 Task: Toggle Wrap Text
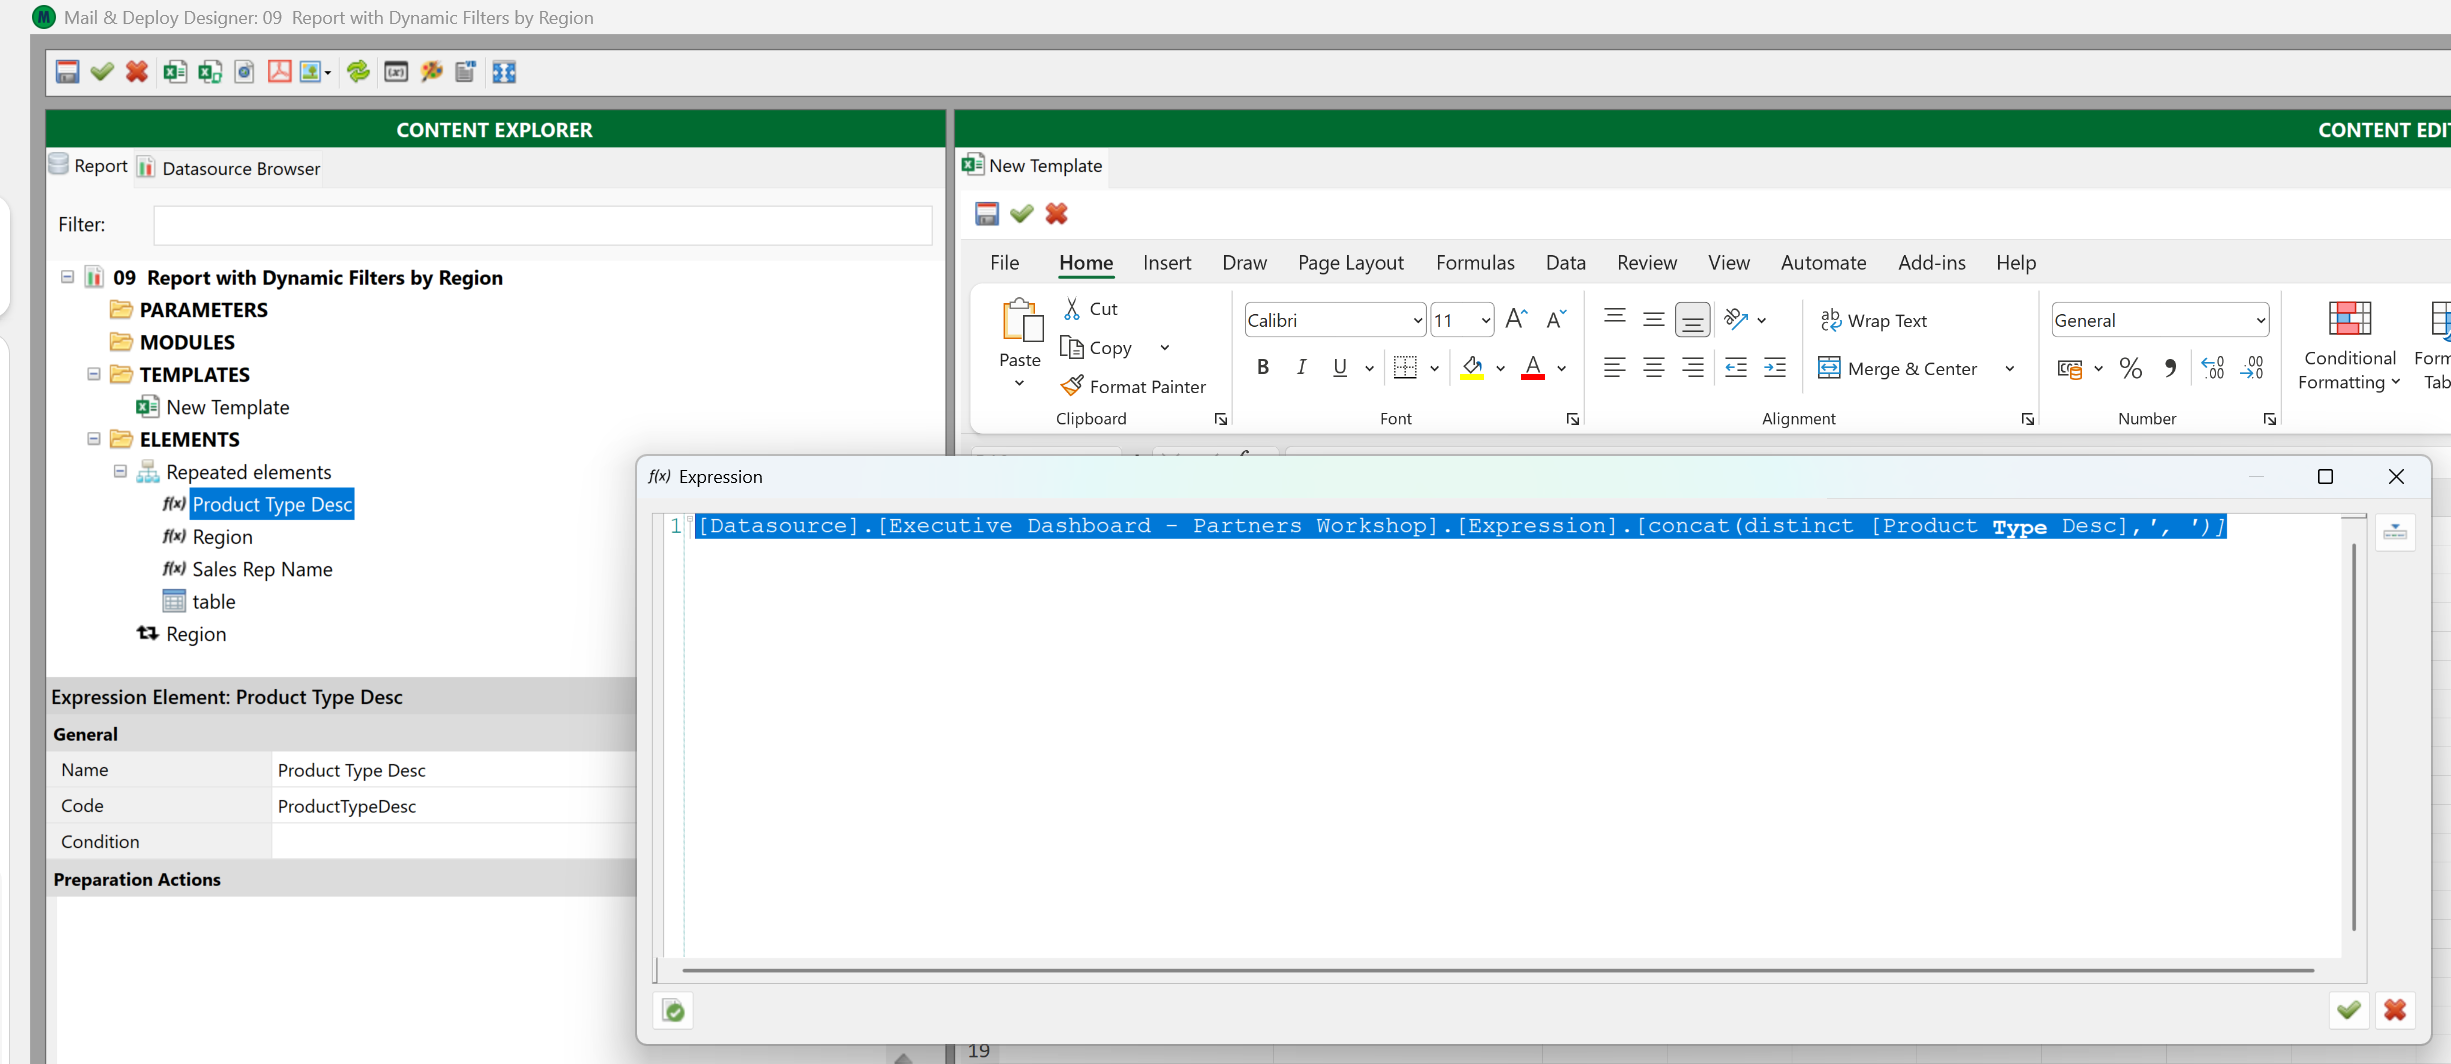pos(1873,320)
